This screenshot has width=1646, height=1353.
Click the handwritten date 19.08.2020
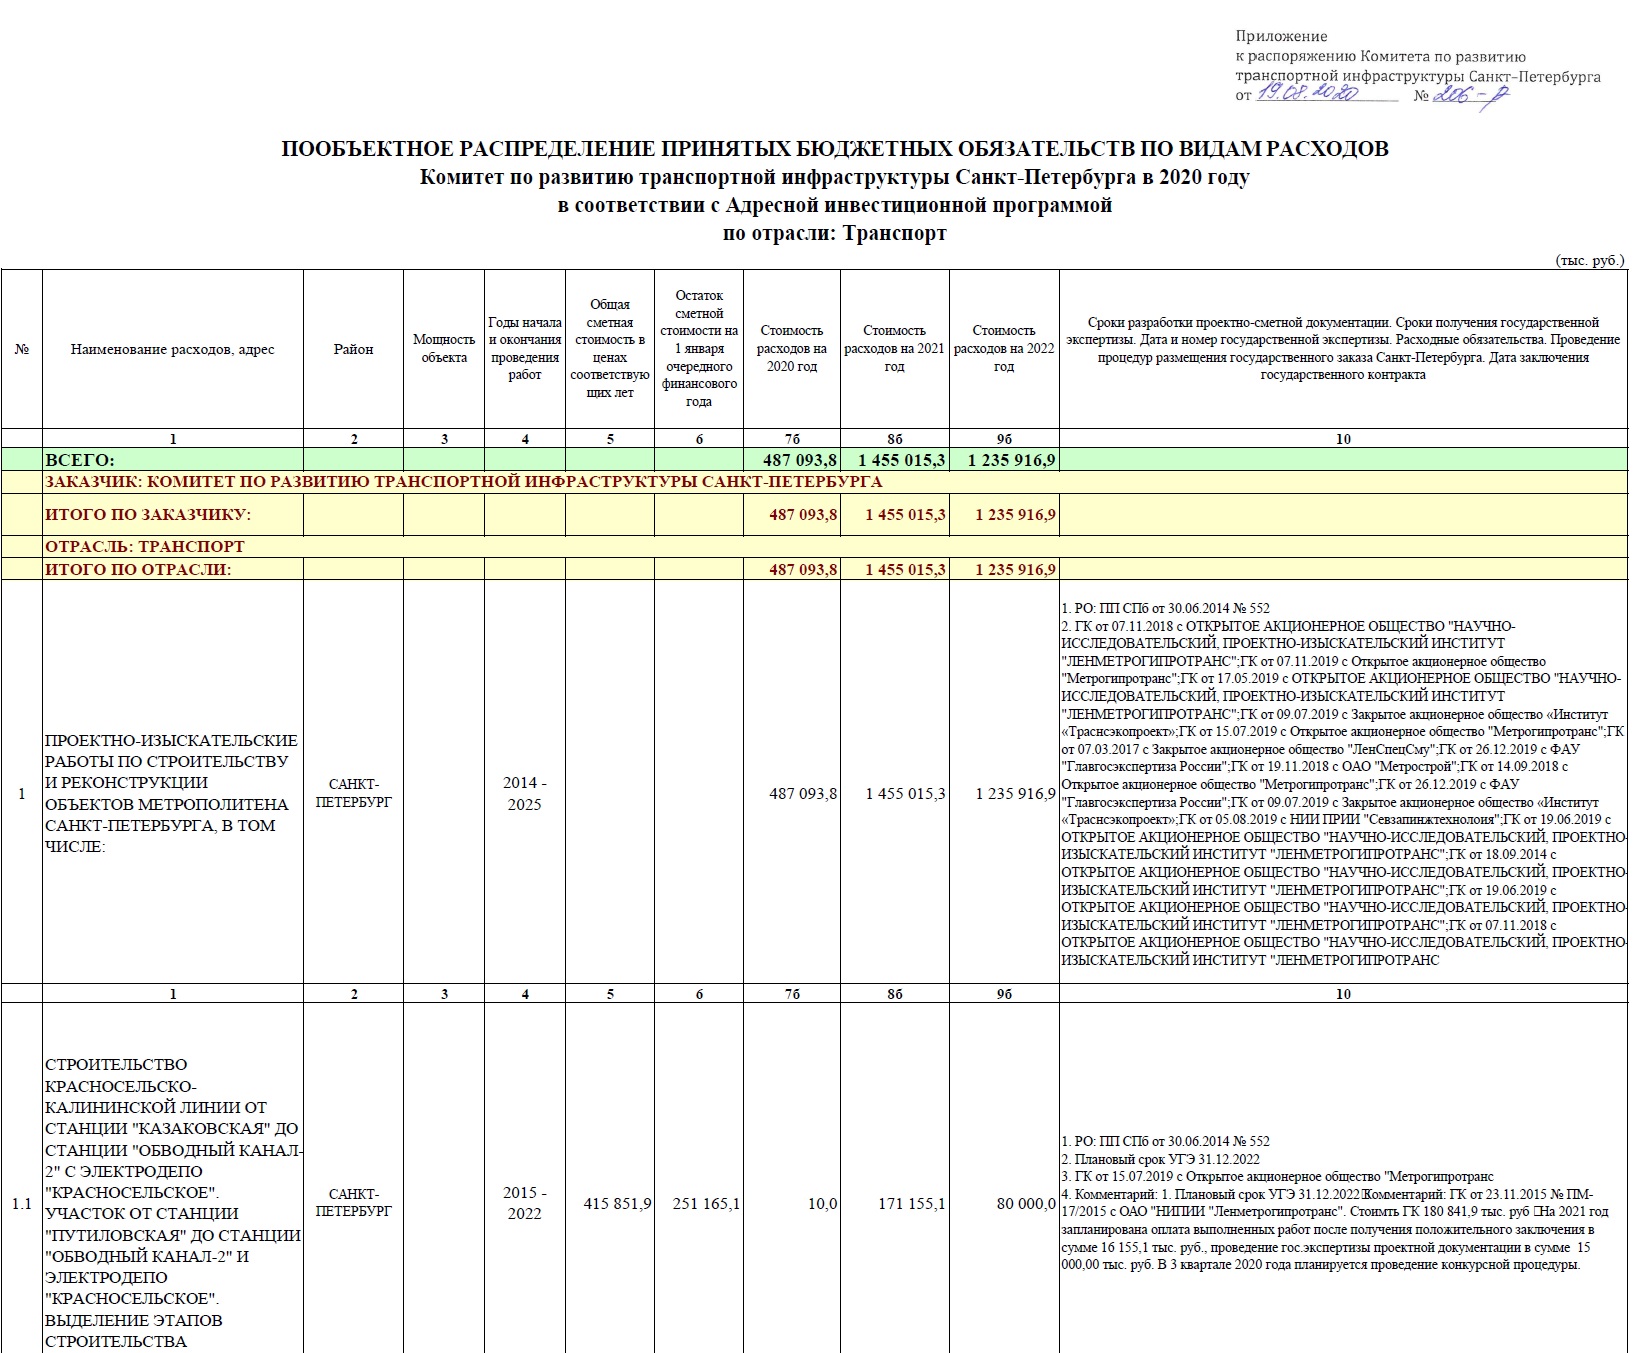tap(1306, 94)
